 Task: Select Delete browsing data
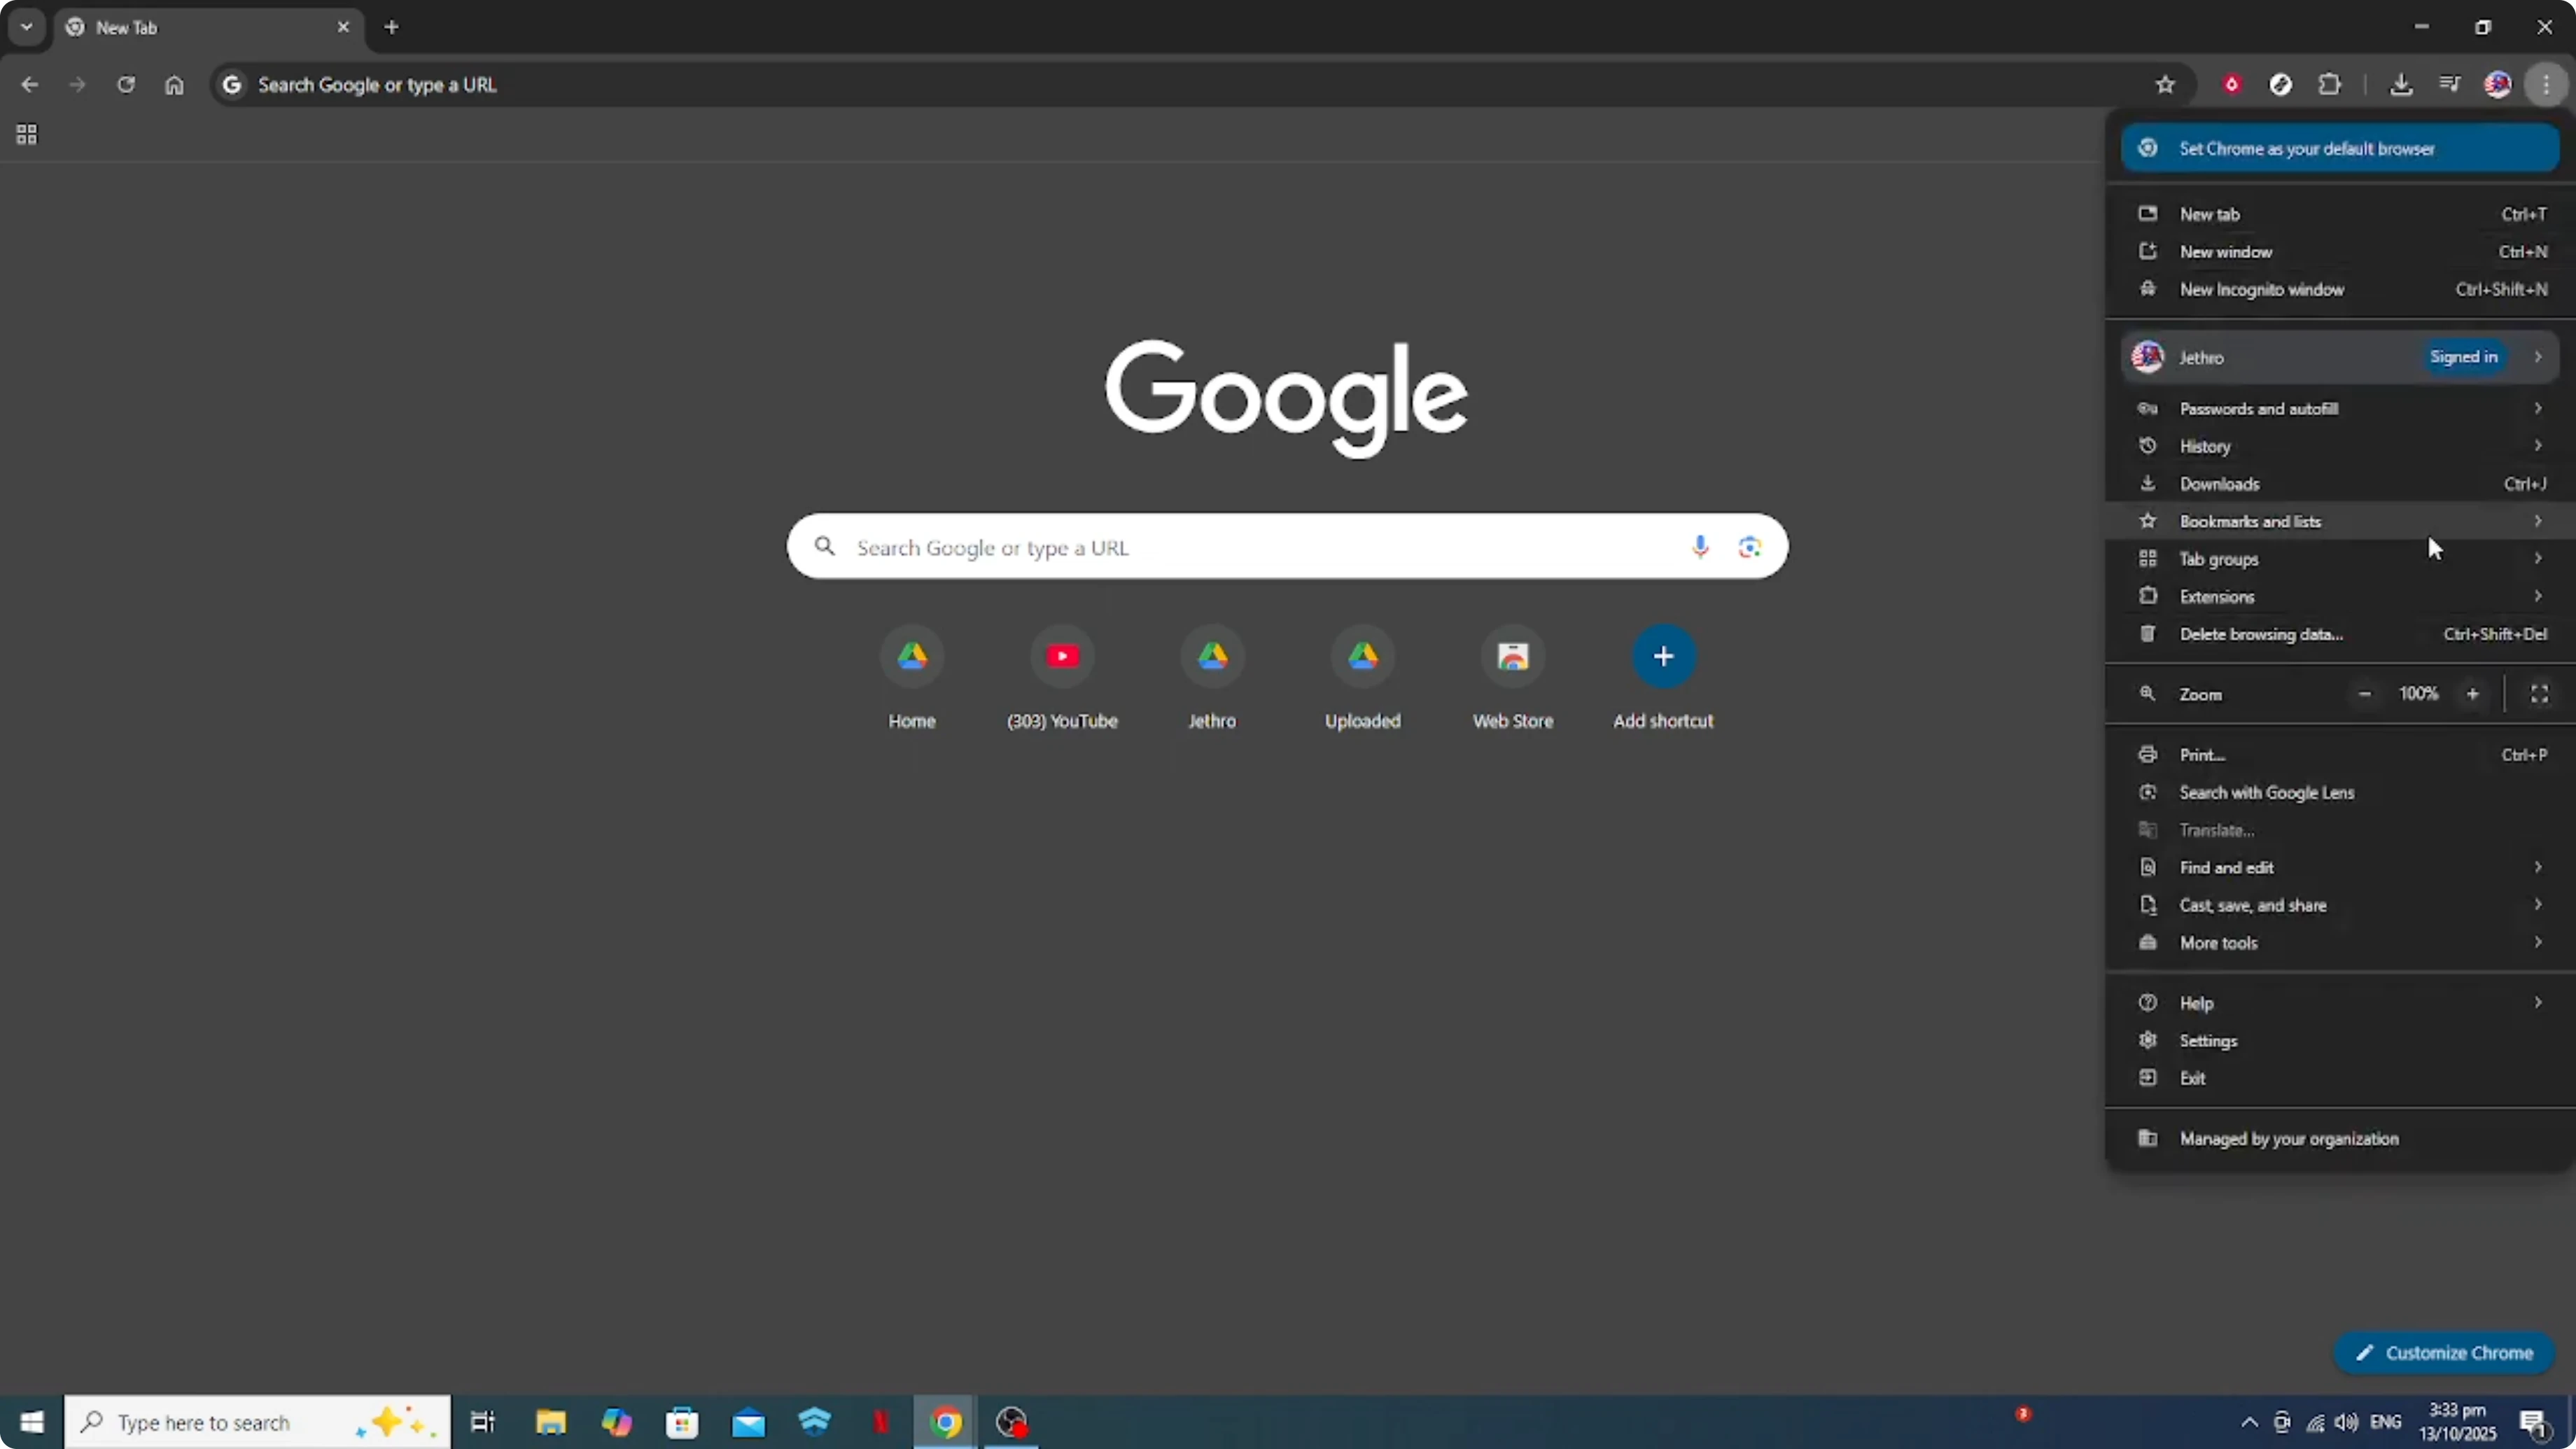point(2339,634)
